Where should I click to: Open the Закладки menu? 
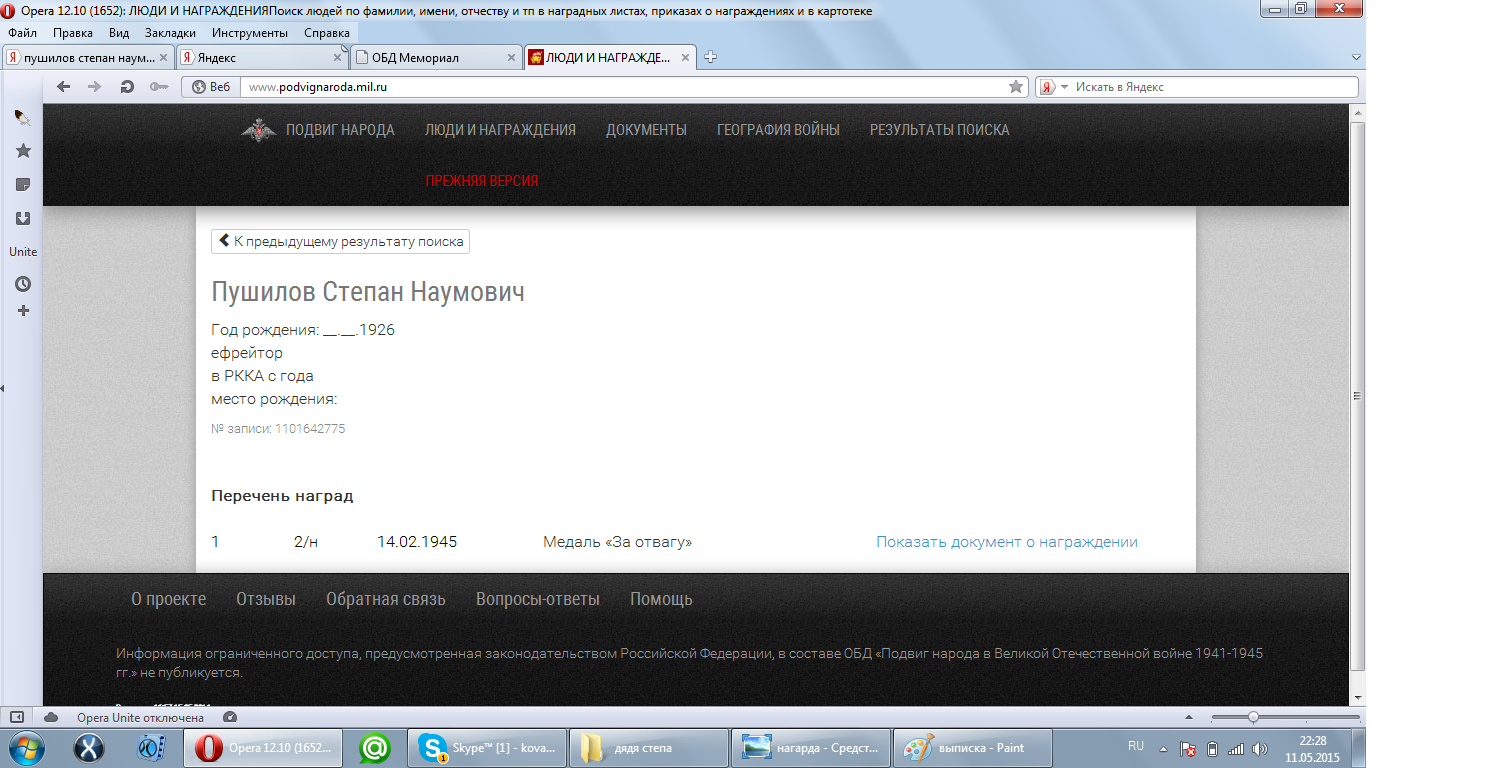170,32
